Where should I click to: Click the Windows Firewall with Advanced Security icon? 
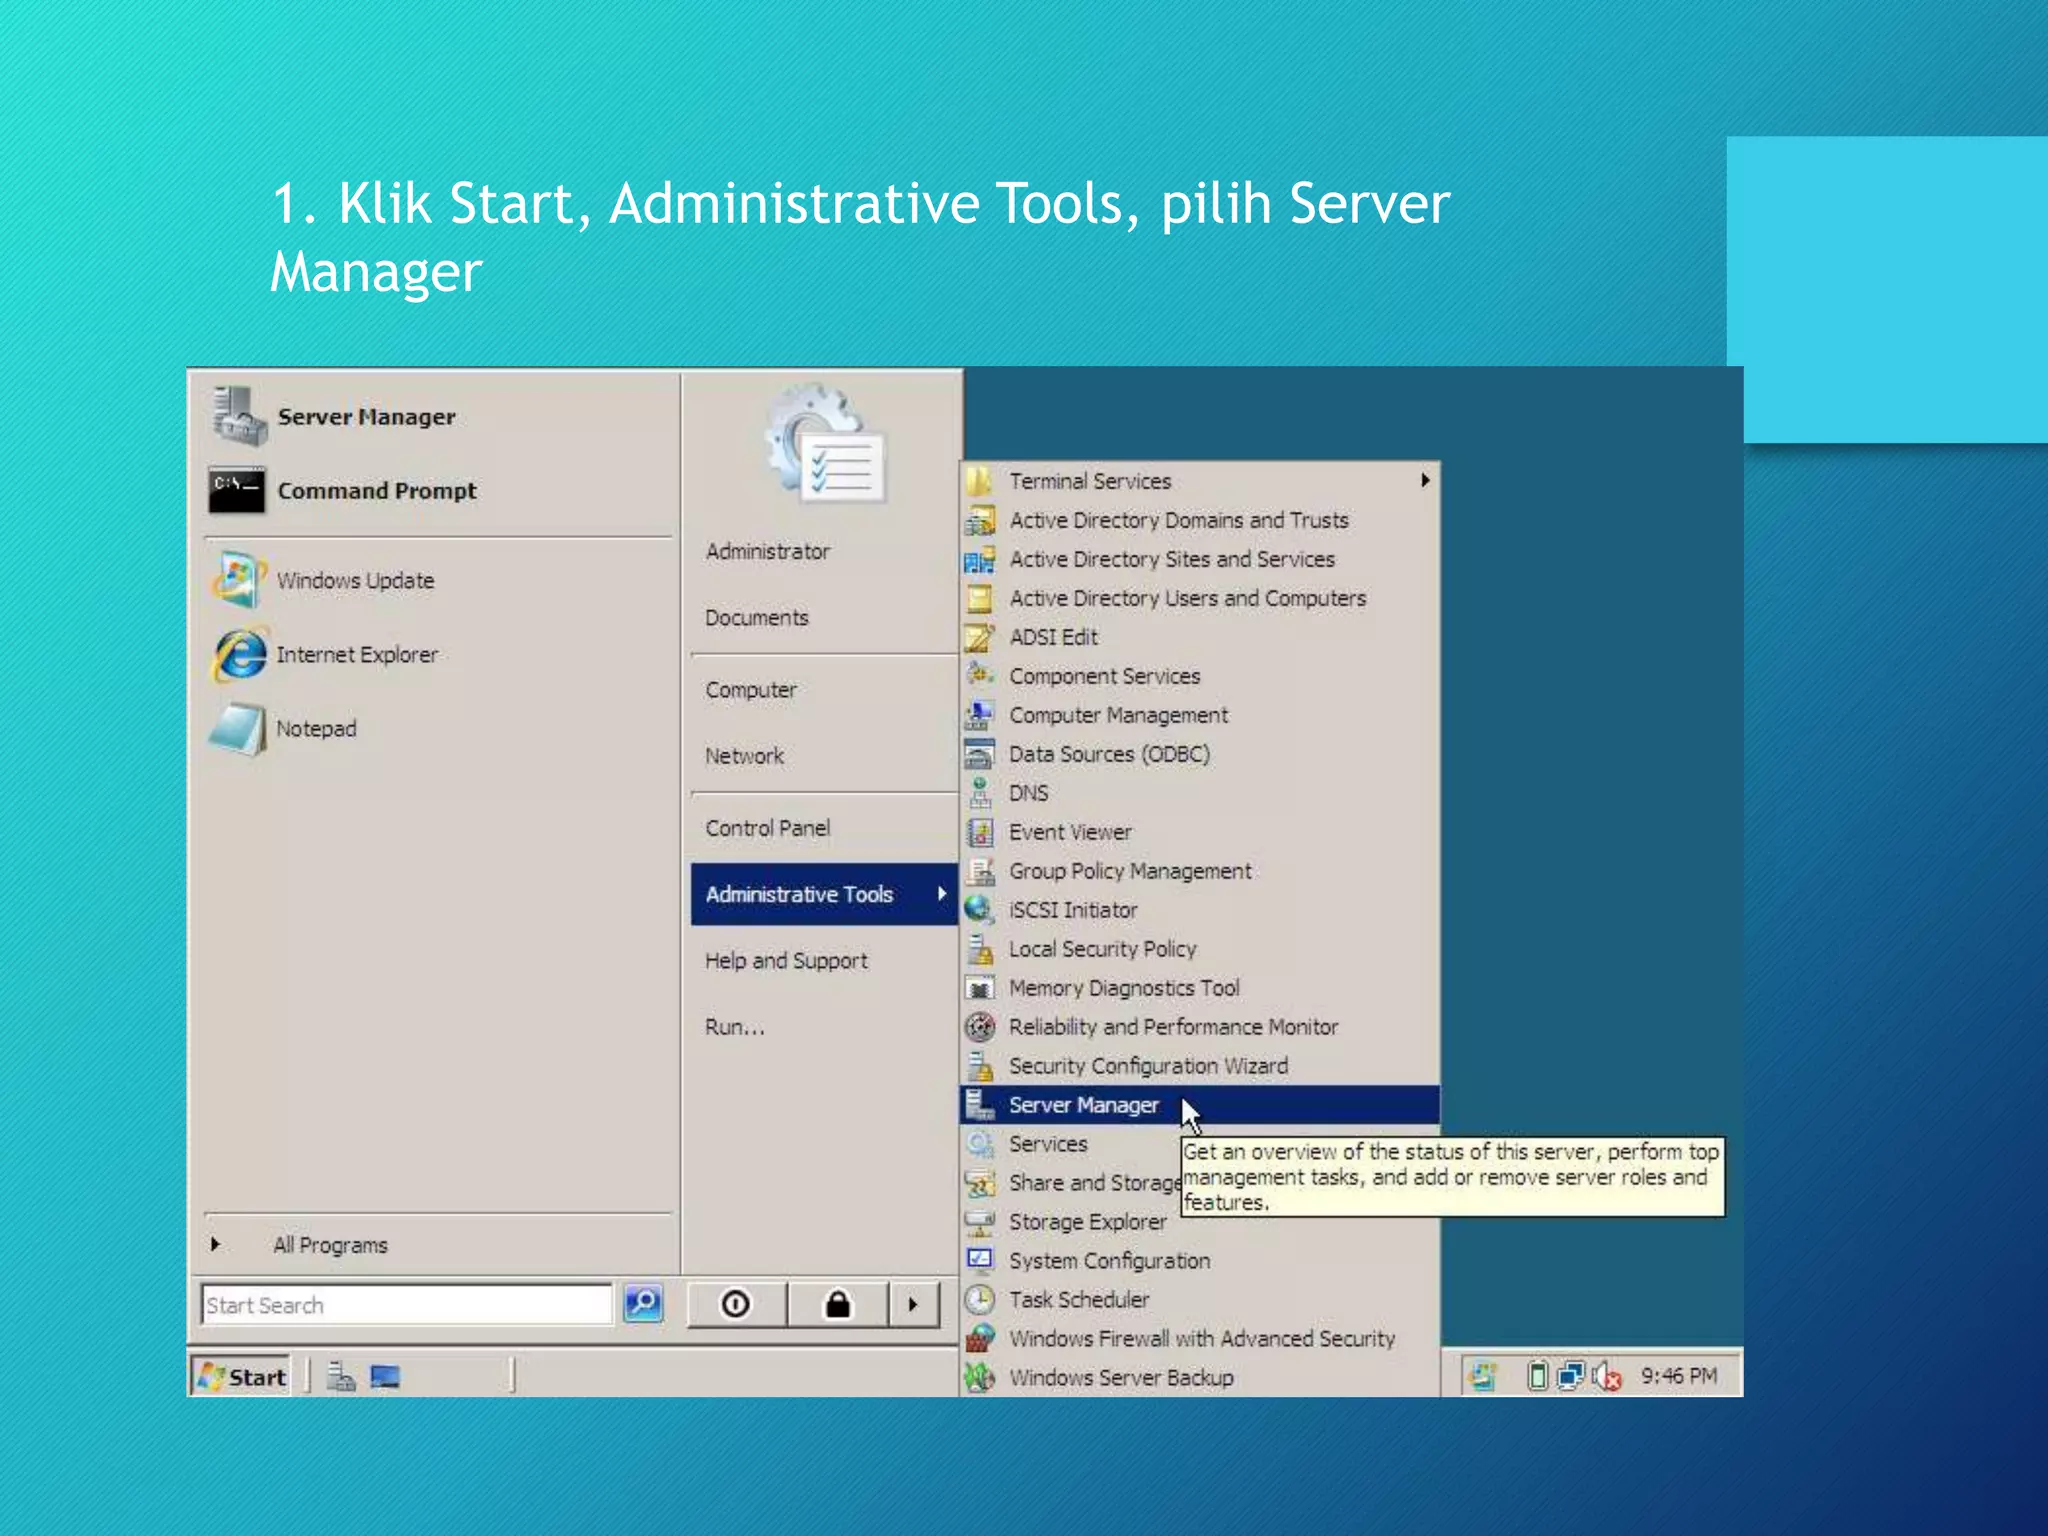point(980,1339)
